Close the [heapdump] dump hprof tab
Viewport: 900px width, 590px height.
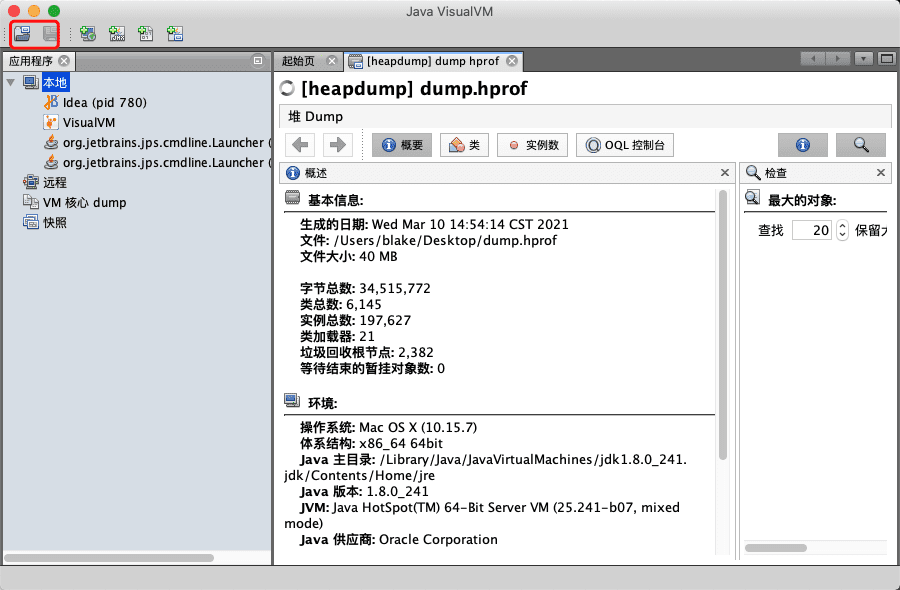click(512, 61)
